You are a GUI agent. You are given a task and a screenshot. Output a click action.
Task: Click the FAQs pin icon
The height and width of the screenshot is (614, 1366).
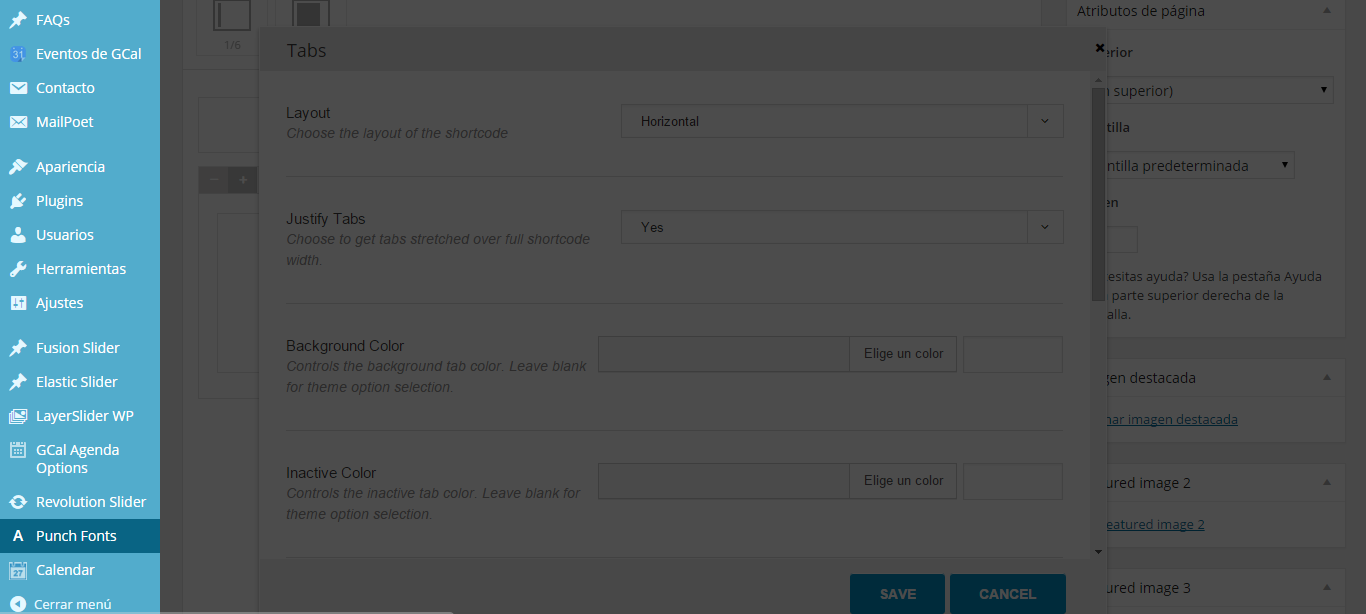click(18, 20)
